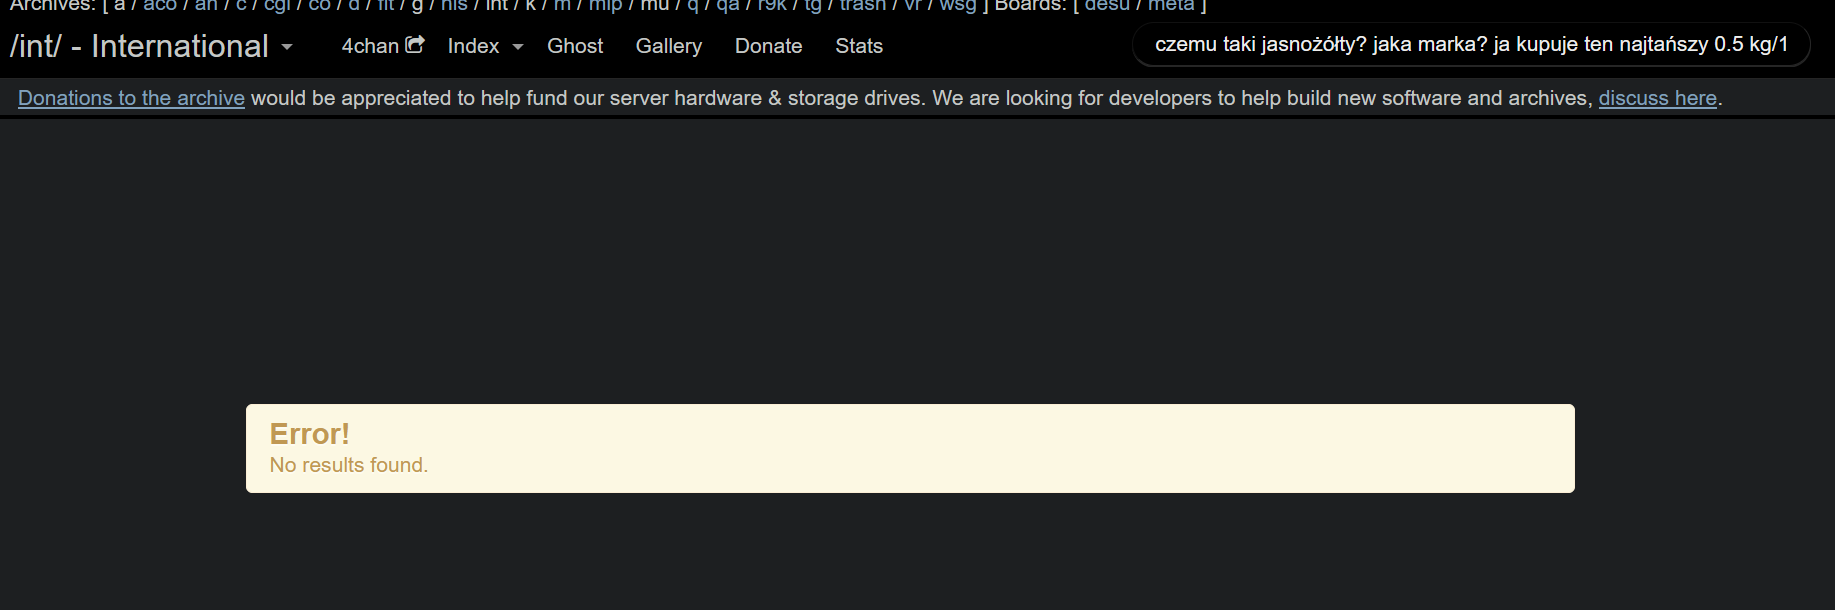This screenshot has width=1835, height=610.
Task: Open the Donate menu item
Action: tap(769, 46)
